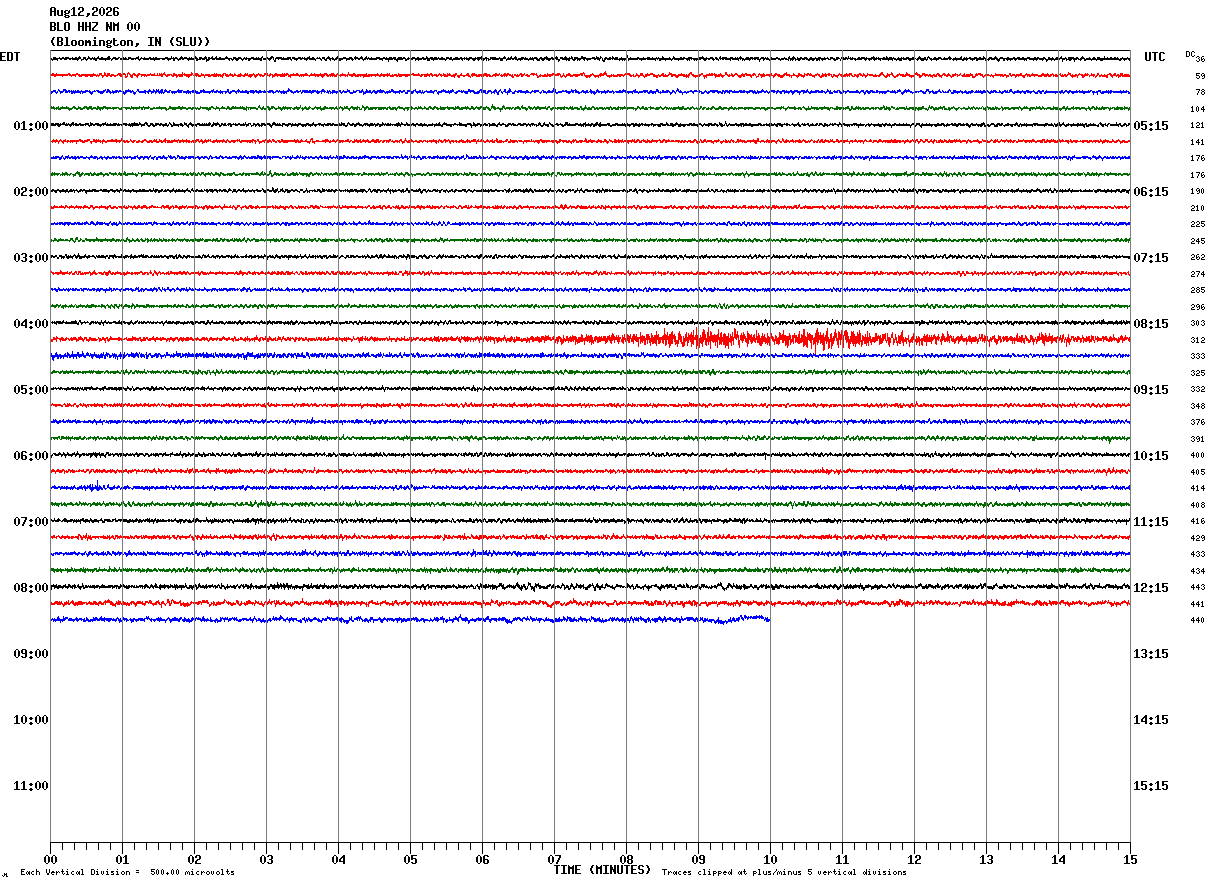Click the "08:15" UTC time label
The image size is (1210, 886).
tap(1151, 324)
